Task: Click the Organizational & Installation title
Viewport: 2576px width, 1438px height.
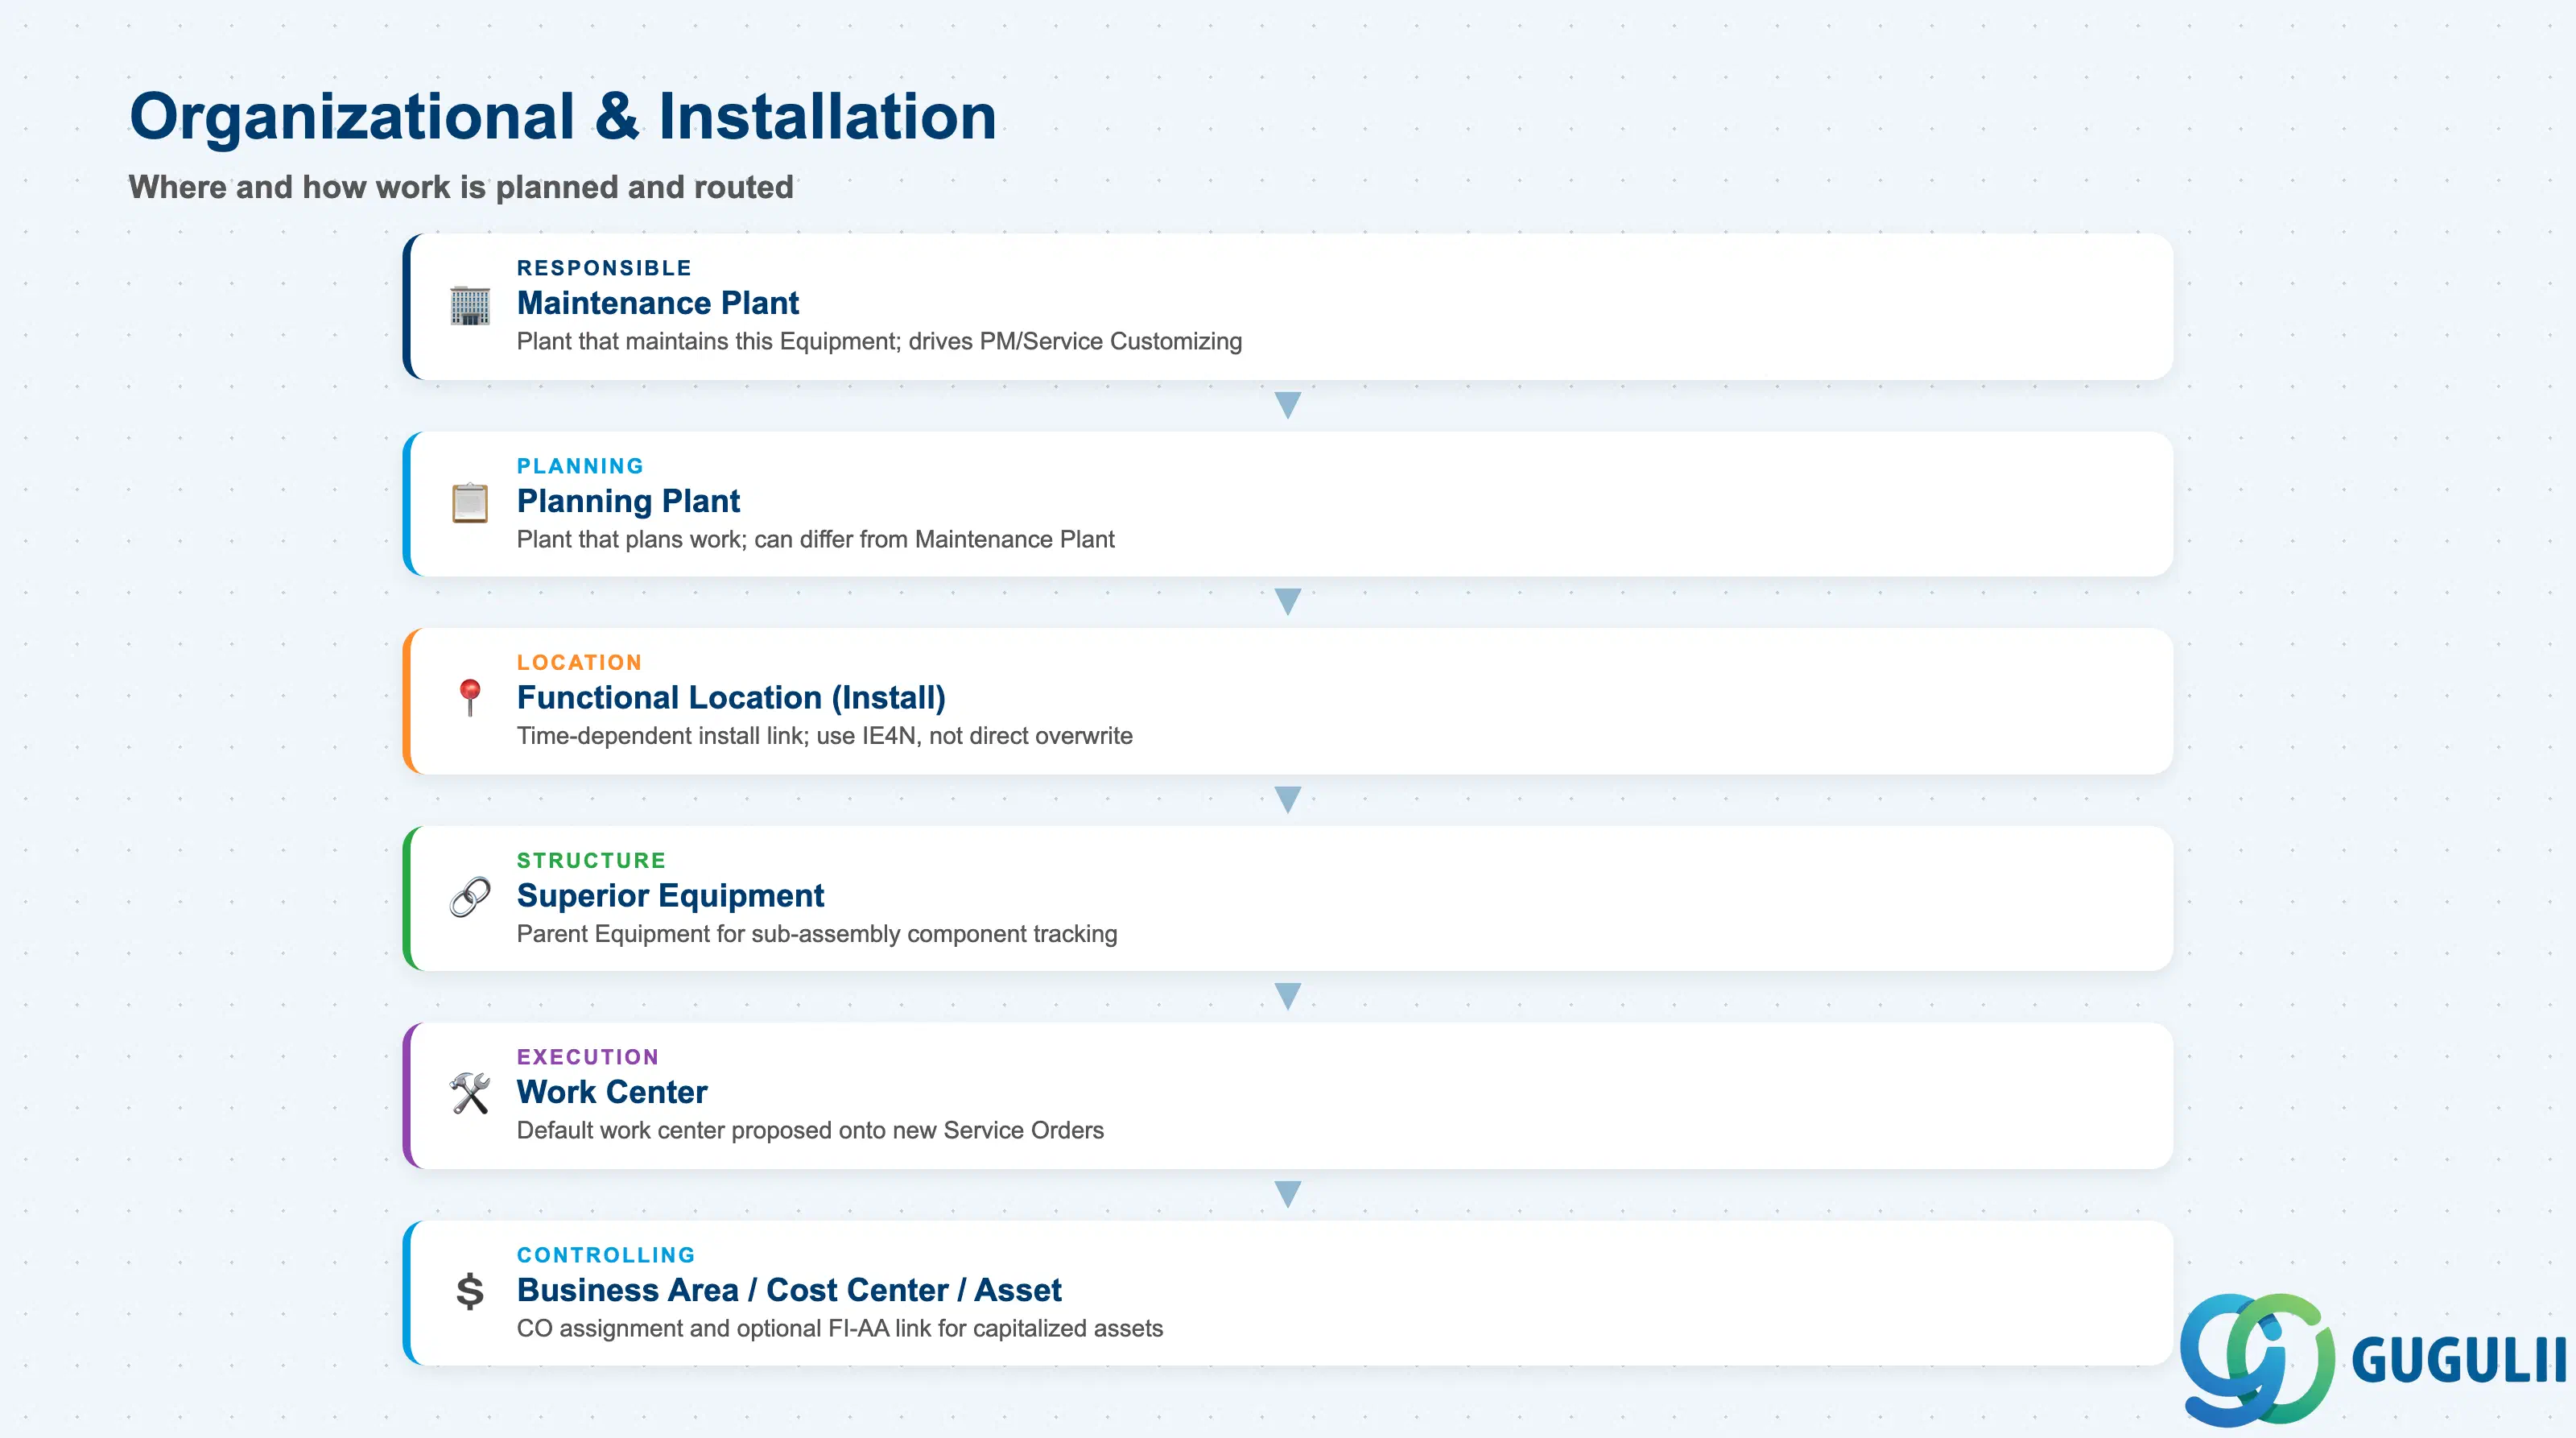Action: coord(563,116)
